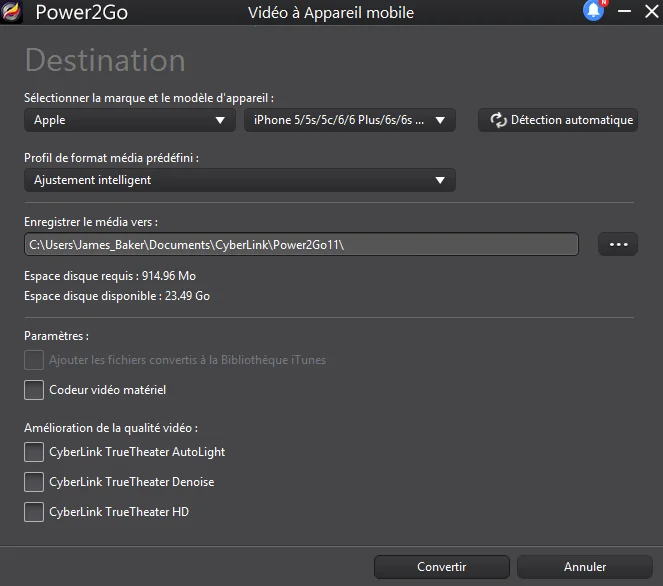Click the 'Destination' heading
Screen dimensions: 663x586
click(x=105, y=60)
